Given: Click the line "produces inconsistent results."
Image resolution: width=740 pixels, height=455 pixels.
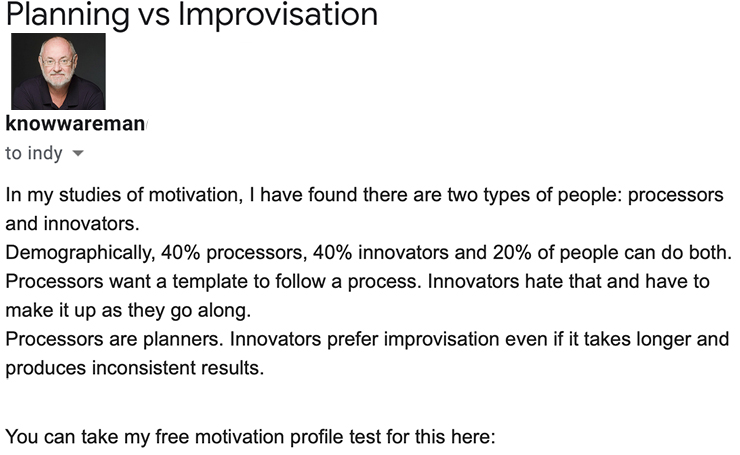Looking at the screenshot, I should click(x=135, y=368).
